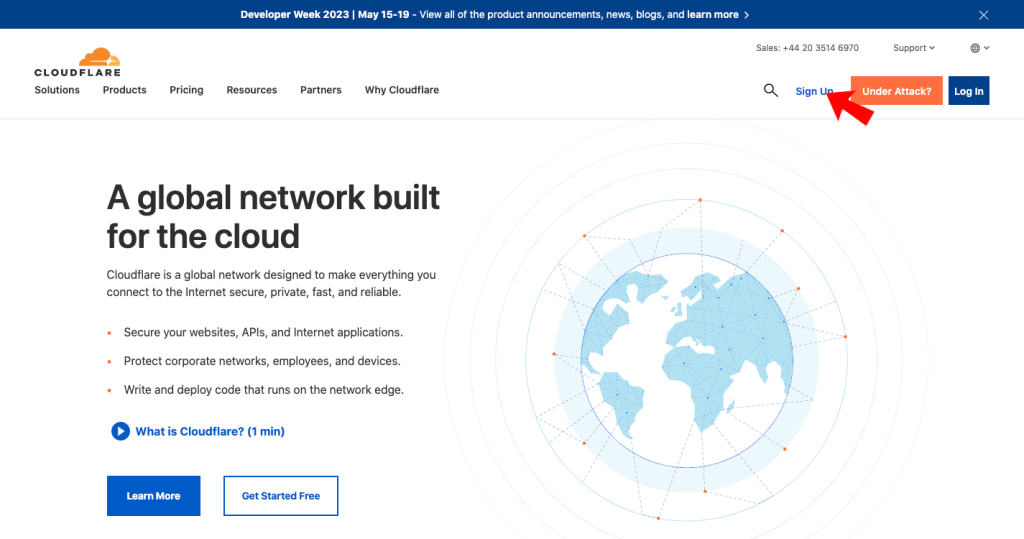Click the A global network built headline
1024x539 pixels.
pos(273,216)
